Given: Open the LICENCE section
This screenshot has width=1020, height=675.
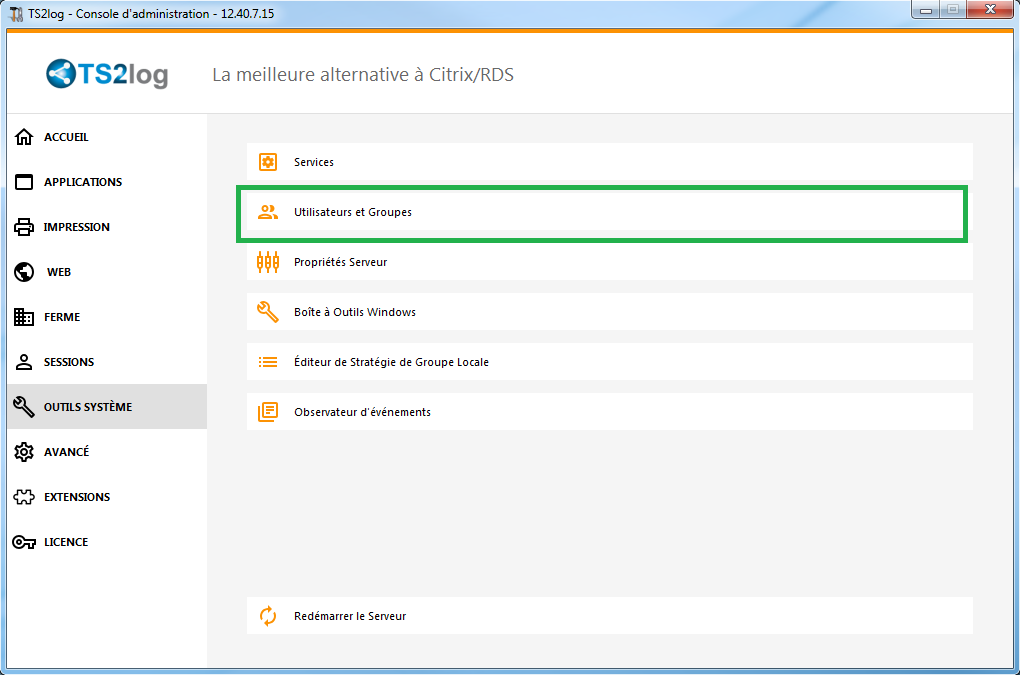Looking at the screenshot, I should [107, 542].
